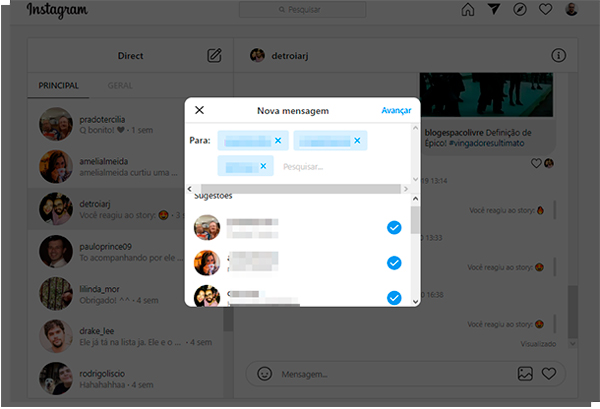Uncheck the first suggested contact

[394, 228]
